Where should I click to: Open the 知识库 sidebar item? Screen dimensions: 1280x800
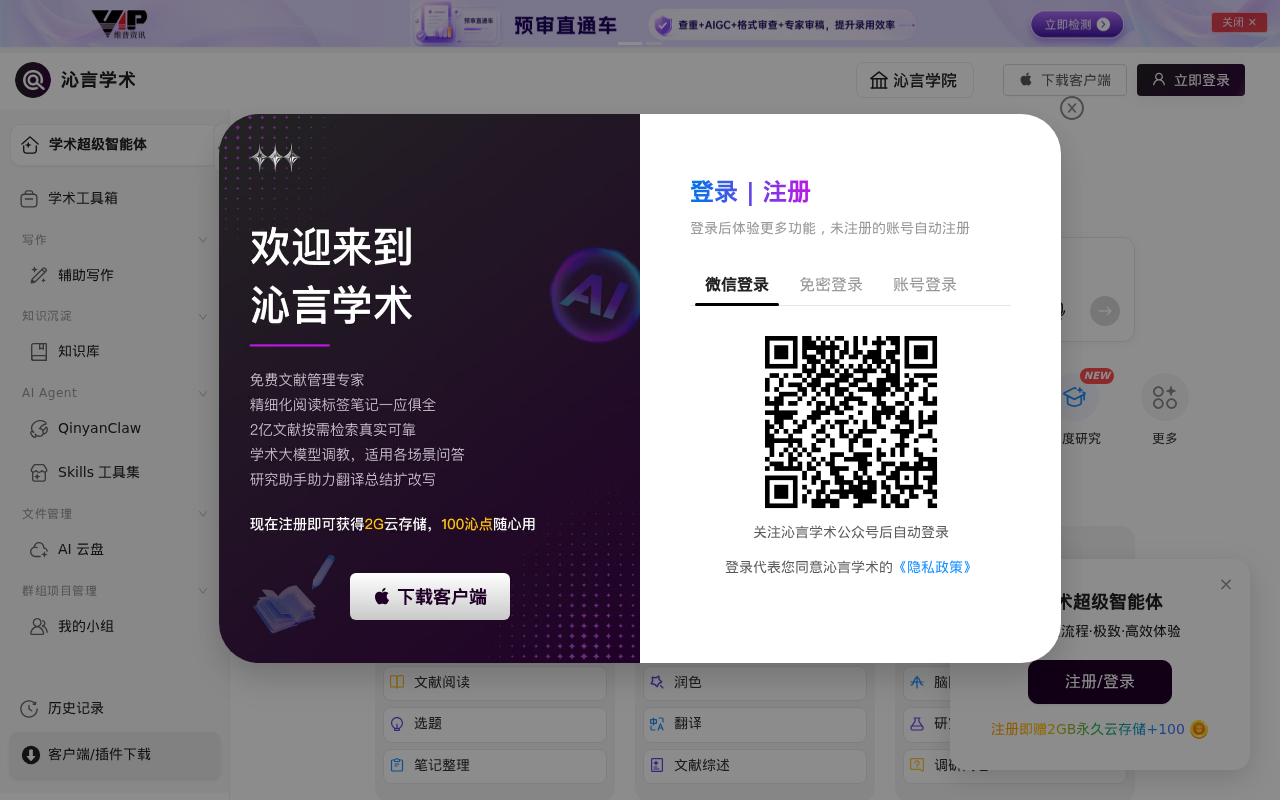(x=115, y=351)
